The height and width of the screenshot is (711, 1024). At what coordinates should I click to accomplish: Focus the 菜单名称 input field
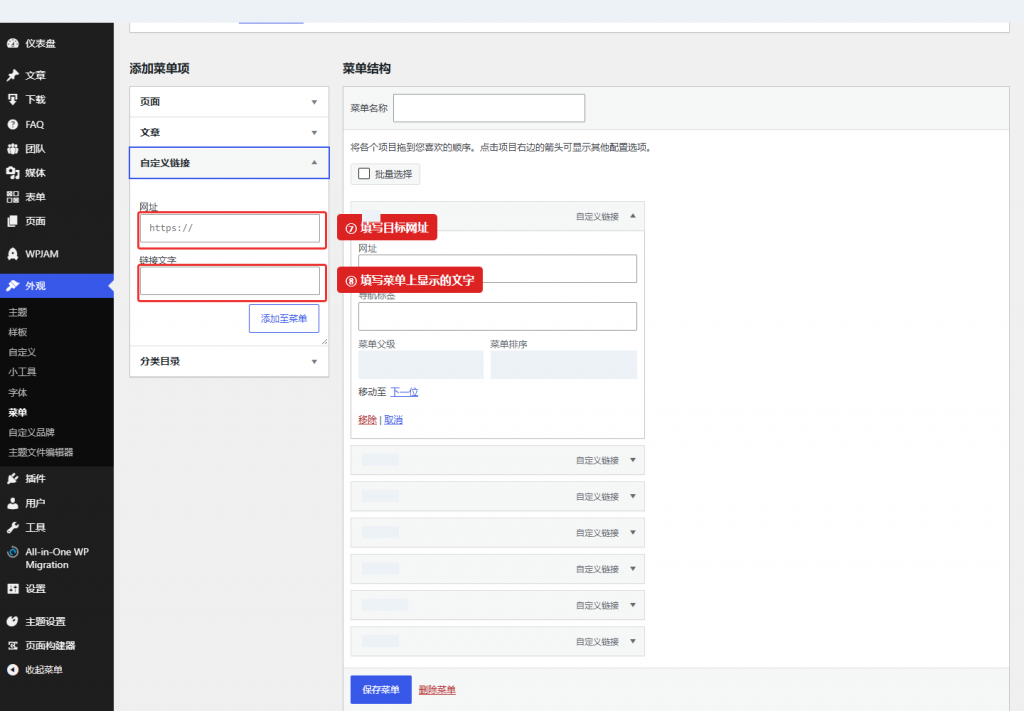pyautogui.click(x=489, y=108)
